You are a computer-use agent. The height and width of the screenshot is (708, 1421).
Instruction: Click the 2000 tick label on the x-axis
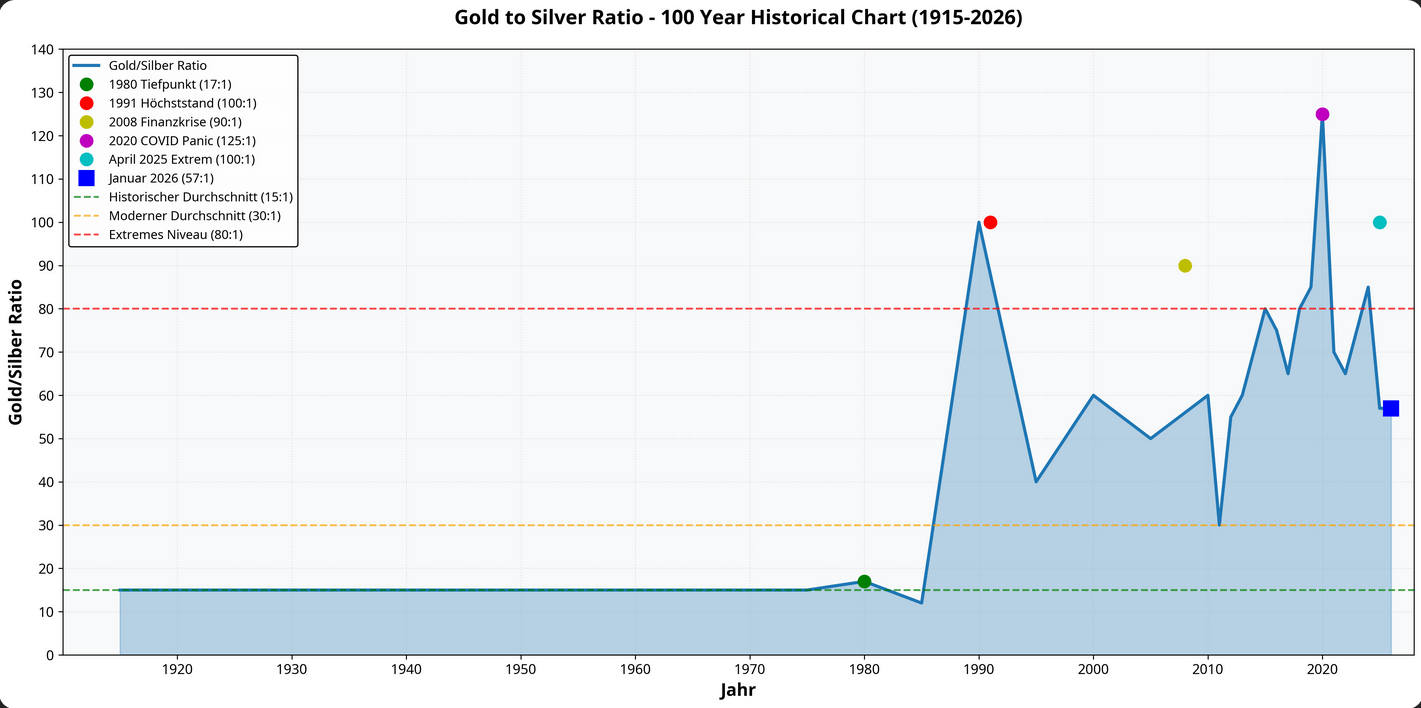tap(1093, 668)
